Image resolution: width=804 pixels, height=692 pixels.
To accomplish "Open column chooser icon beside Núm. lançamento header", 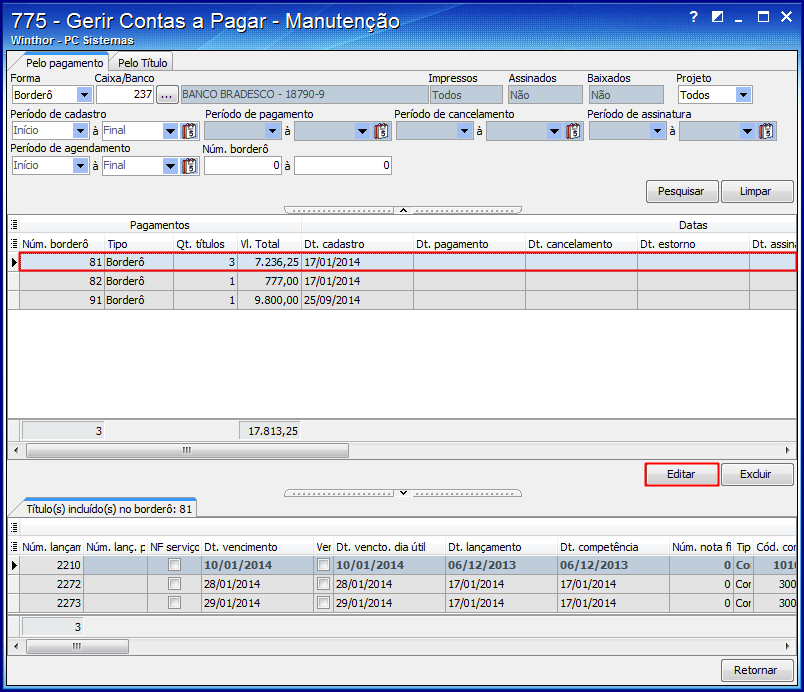I will [x=14, y=547].
